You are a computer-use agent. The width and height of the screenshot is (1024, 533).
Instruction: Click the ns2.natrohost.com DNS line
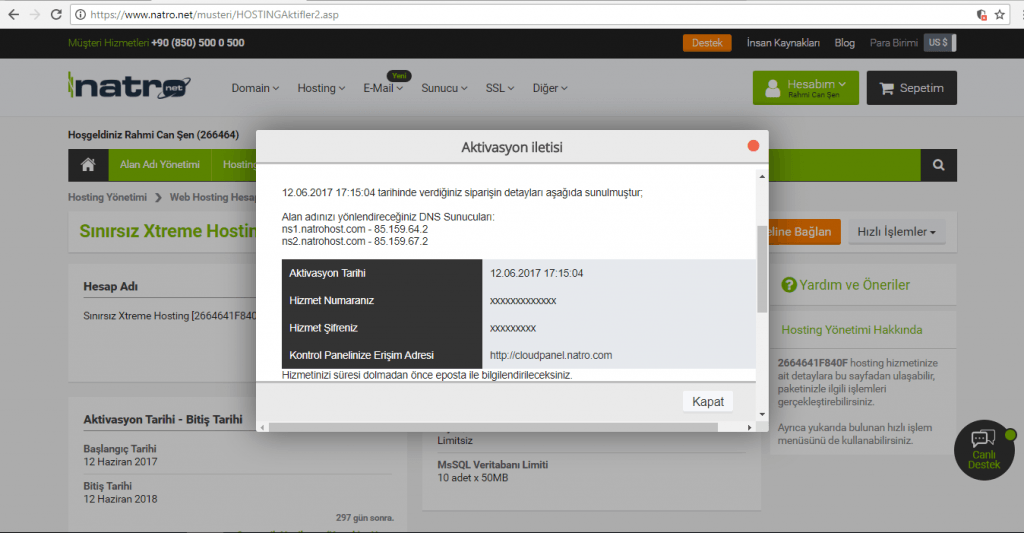[x=355, y=242]
